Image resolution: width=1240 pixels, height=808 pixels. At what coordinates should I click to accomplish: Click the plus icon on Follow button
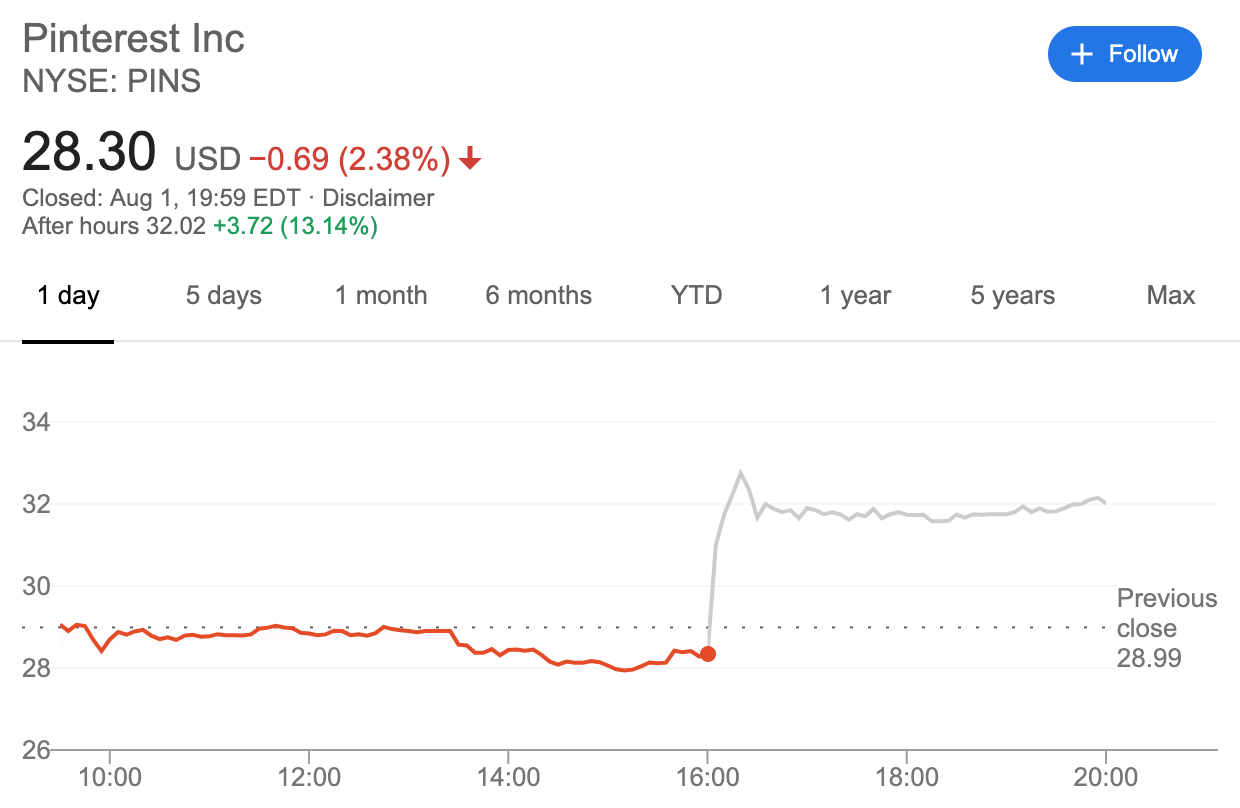pos(1081,54)
